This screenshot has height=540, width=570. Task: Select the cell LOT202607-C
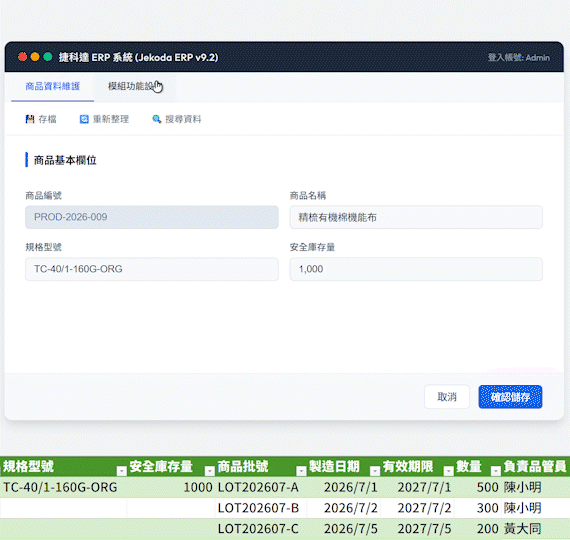[261, 529]
